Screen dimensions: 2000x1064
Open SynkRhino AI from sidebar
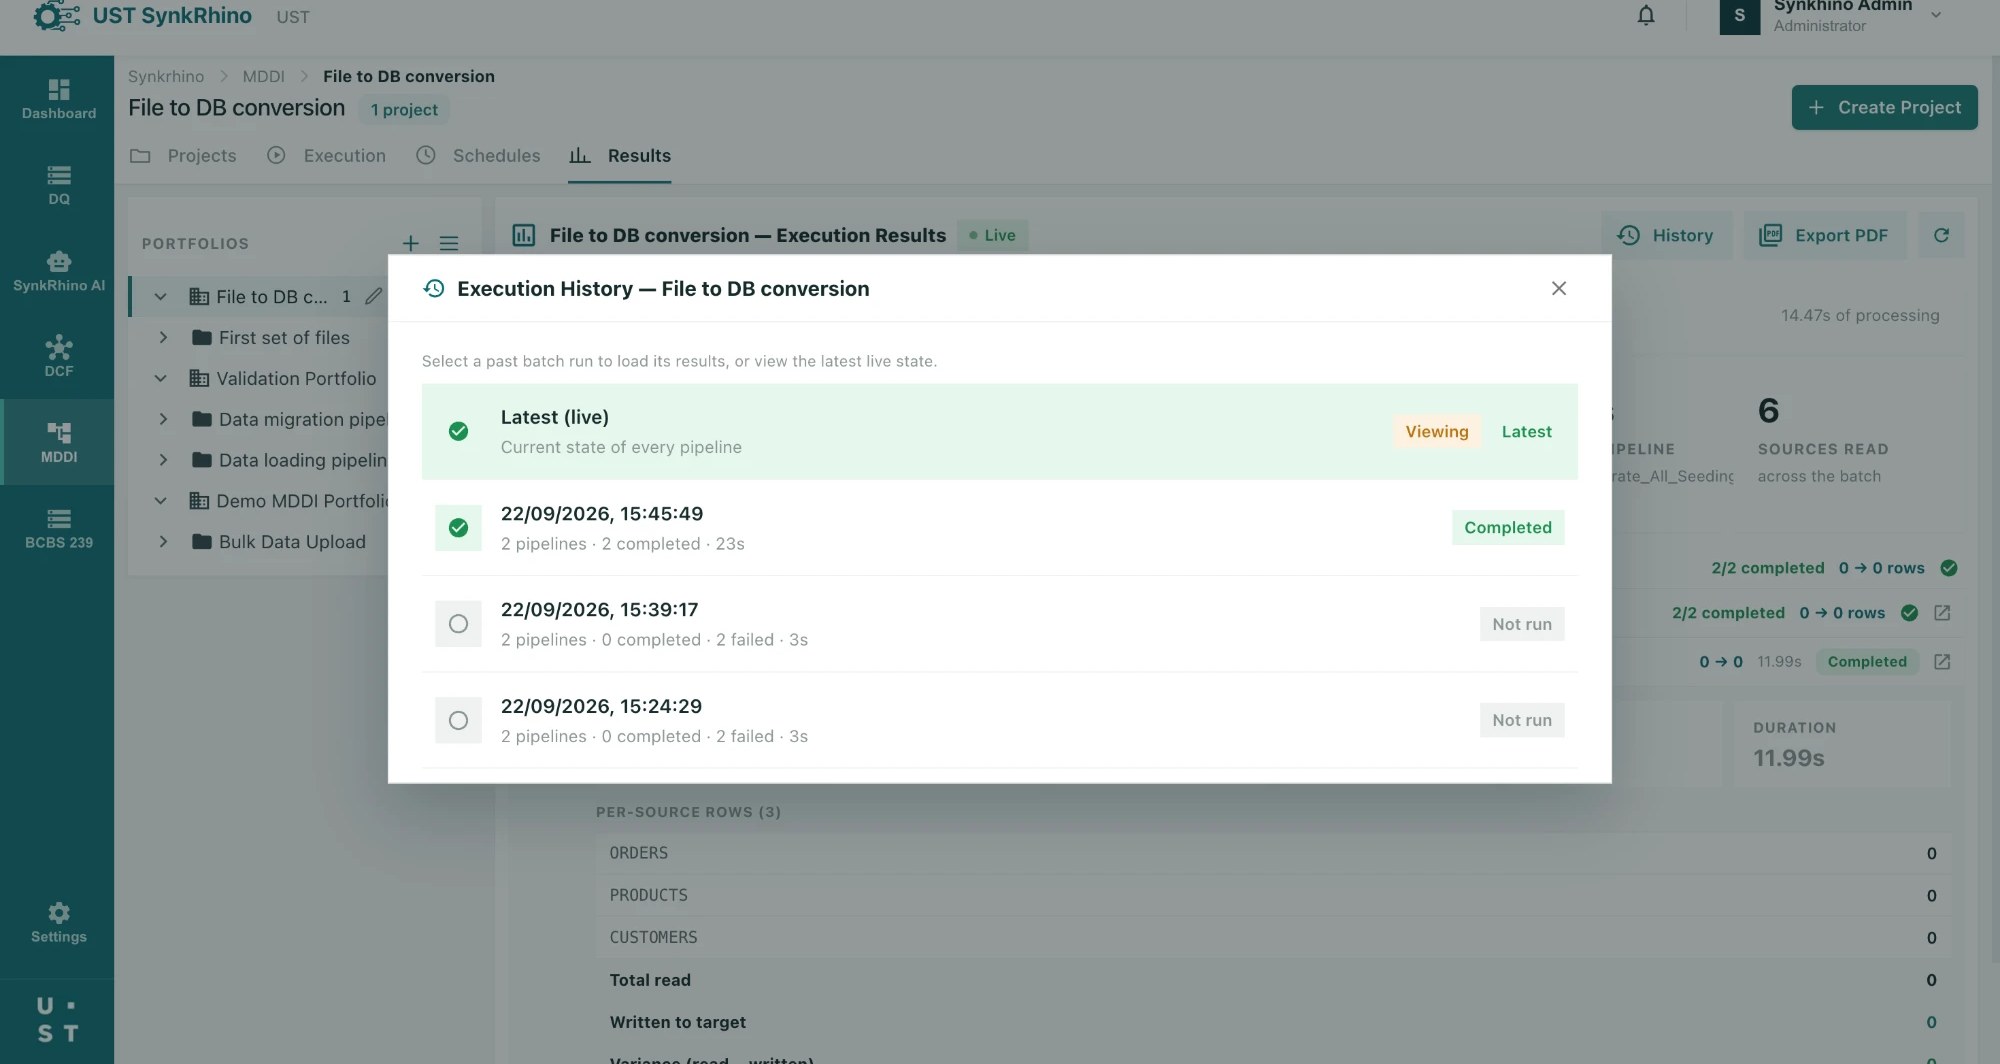point(58,271)
